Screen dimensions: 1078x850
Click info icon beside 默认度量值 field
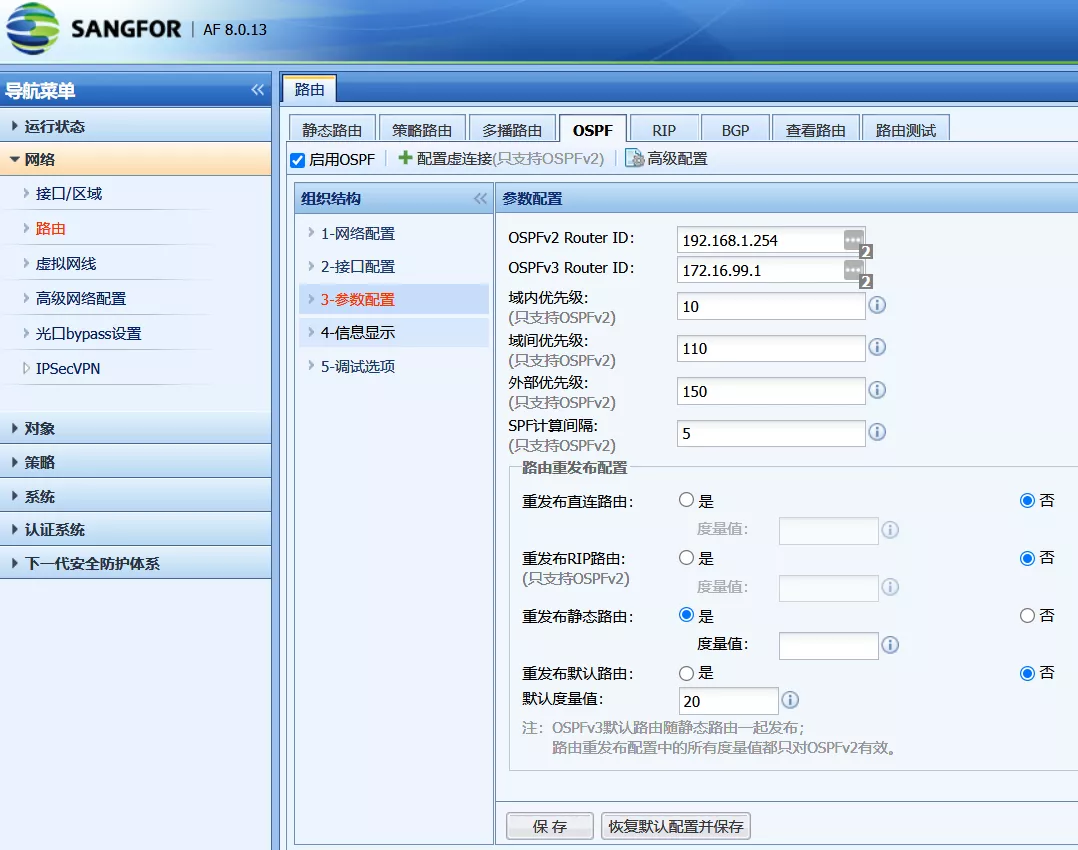(x=790, y=700)
